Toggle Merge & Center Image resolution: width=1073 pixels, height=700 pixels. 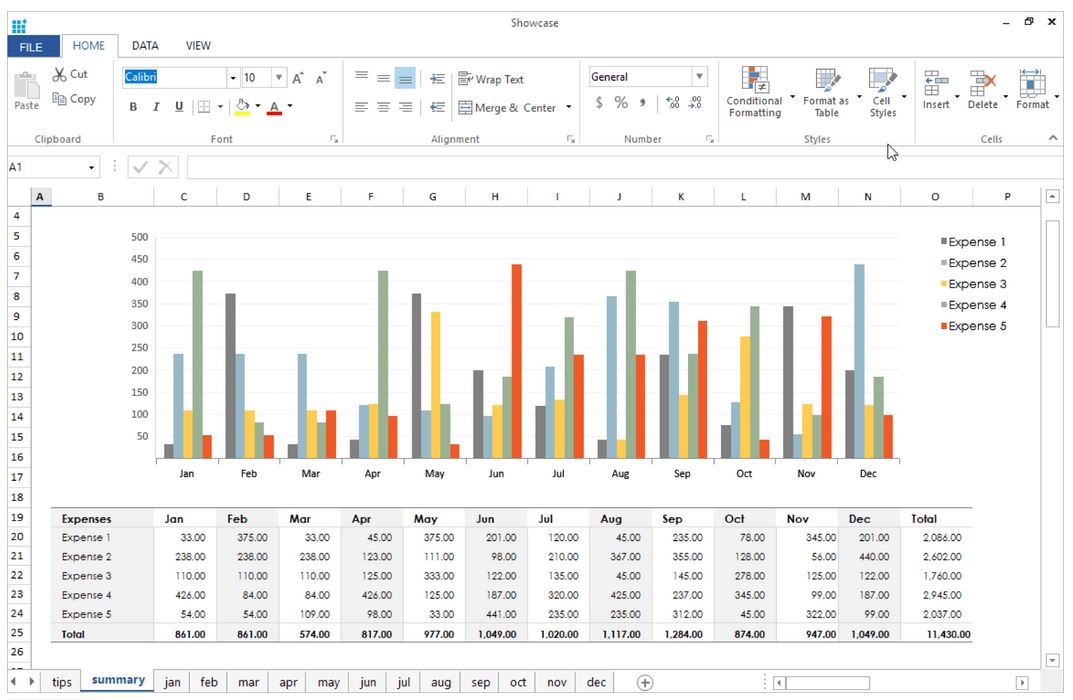click(x=507, y=107)
